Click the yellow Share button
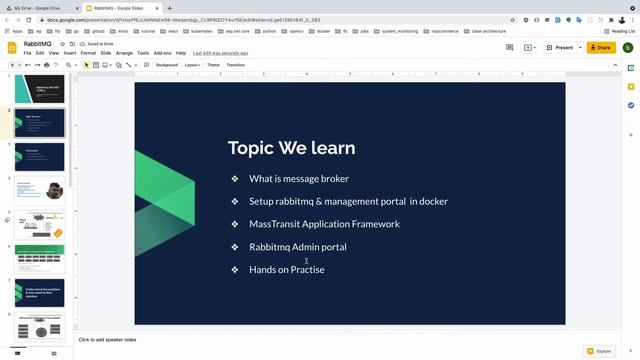Image resolution: width=640 pixels, height=360 pixels. click(601, 48)
